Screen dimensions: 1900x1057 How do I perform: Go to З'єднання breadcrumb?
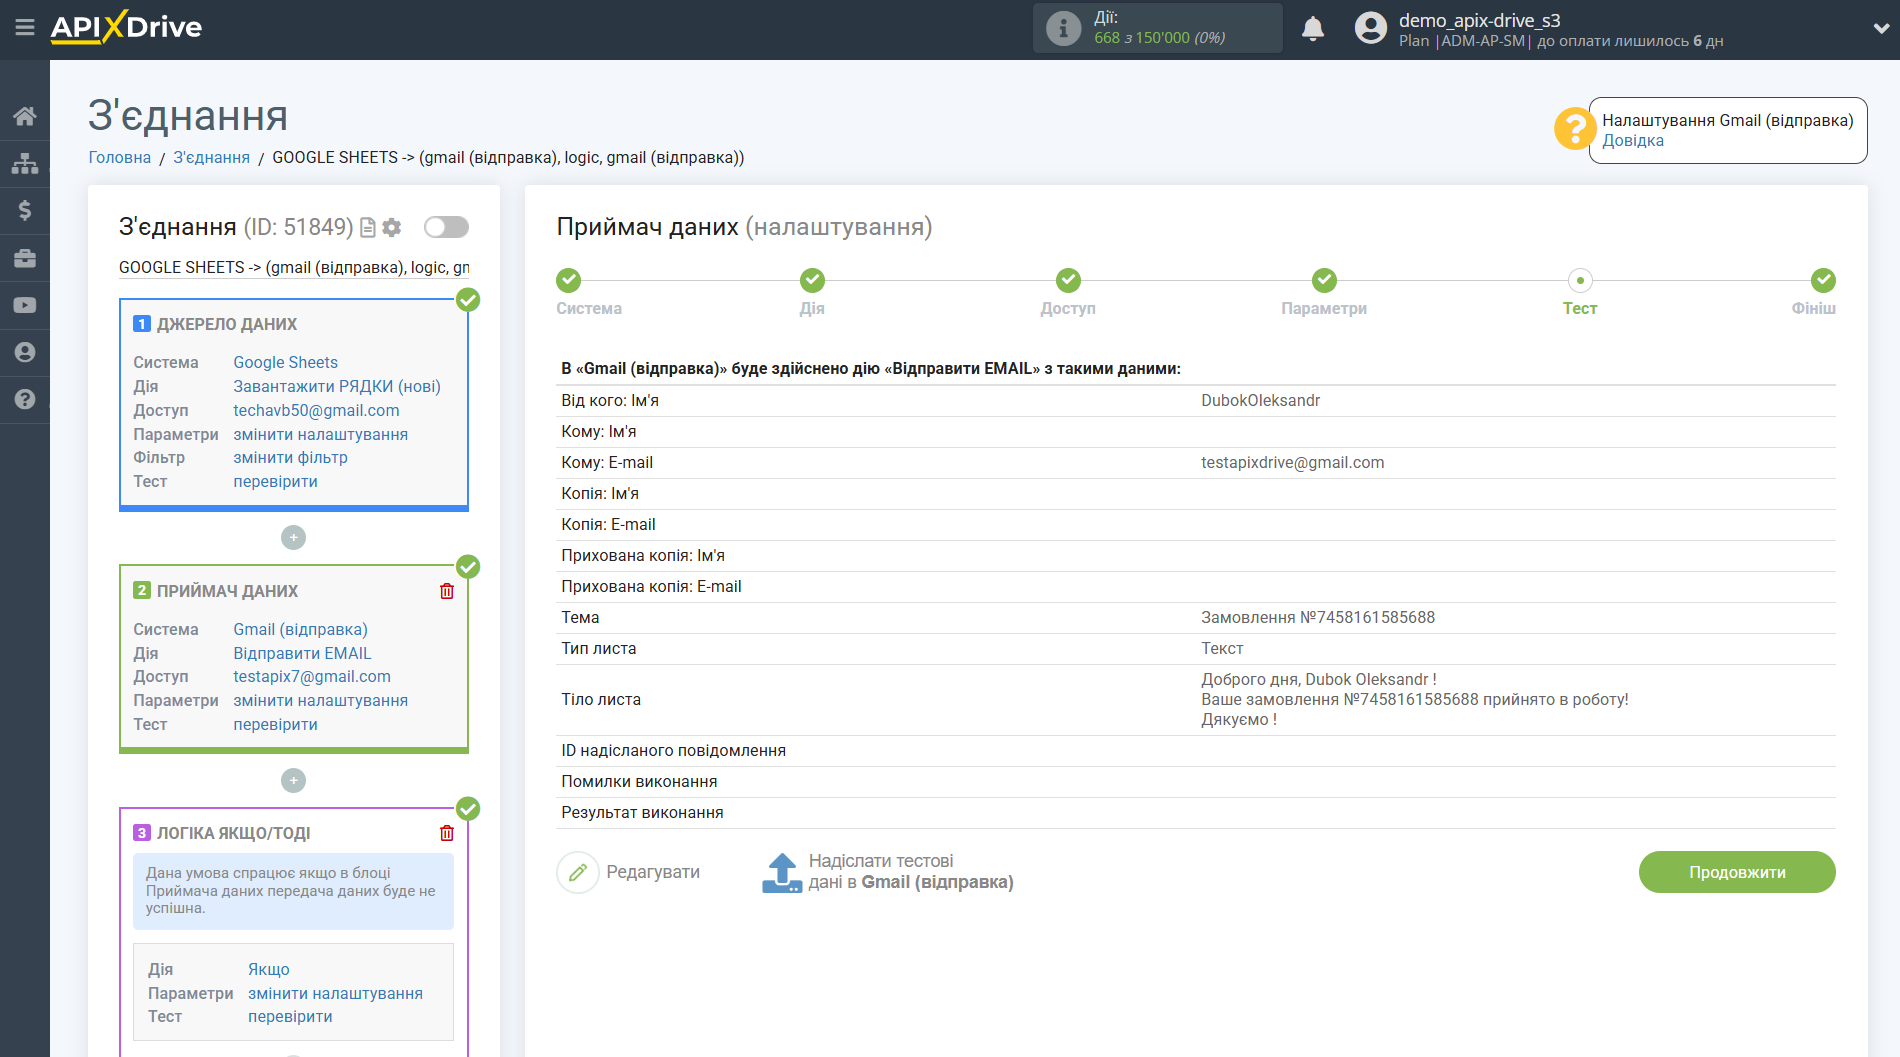point(212,158)
